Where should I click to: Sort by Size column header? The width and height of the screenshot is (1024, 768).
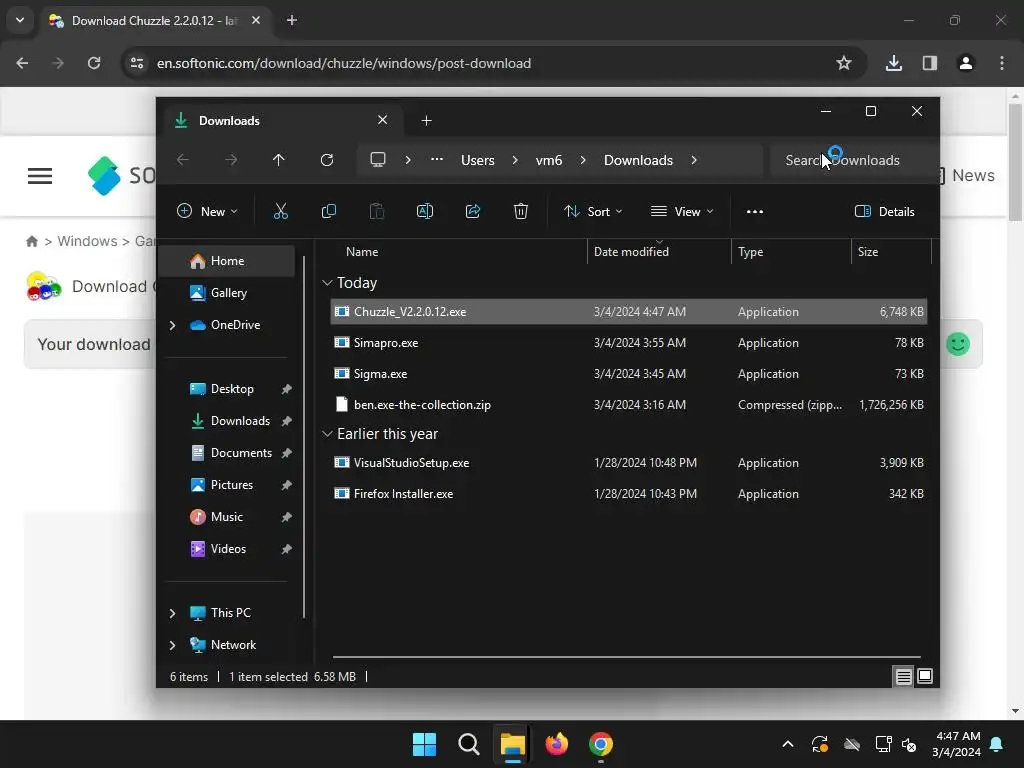coord(891,252)
